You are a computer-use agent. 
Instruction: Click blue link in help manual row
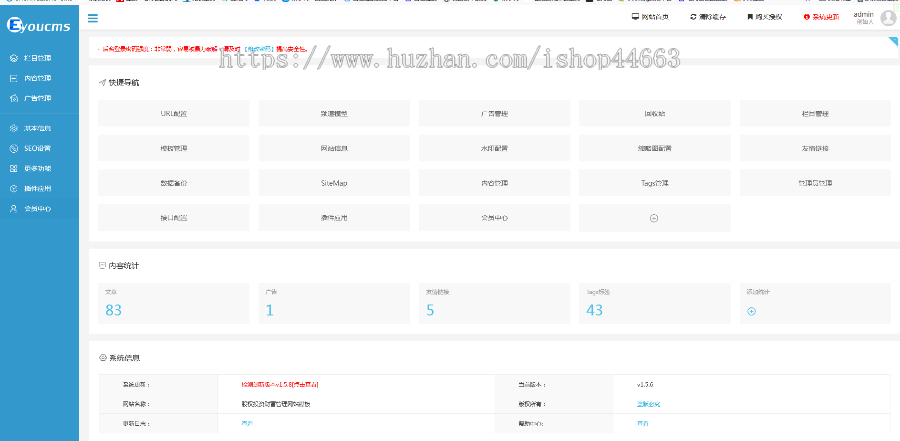tap(247, 423)
